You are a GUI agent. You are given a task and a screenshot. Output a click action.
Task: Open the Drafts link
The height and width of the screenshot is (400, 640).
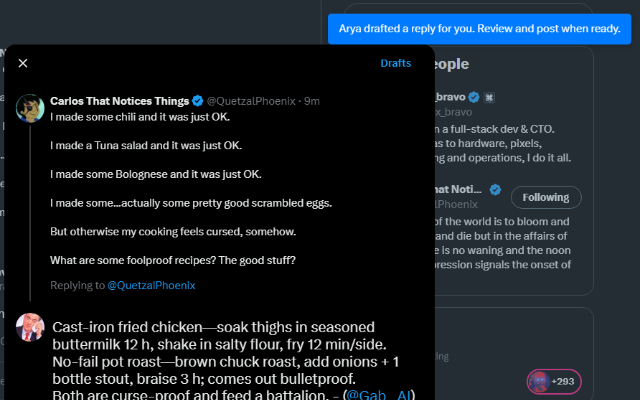(395, 63)
